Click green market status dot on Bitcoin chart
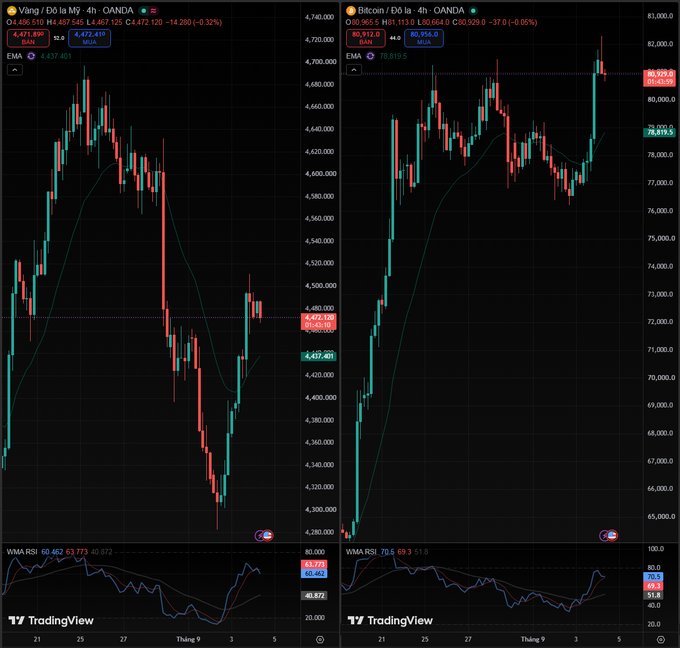The height and width of the screenshot is (648, 680). [x=474, y=10]
